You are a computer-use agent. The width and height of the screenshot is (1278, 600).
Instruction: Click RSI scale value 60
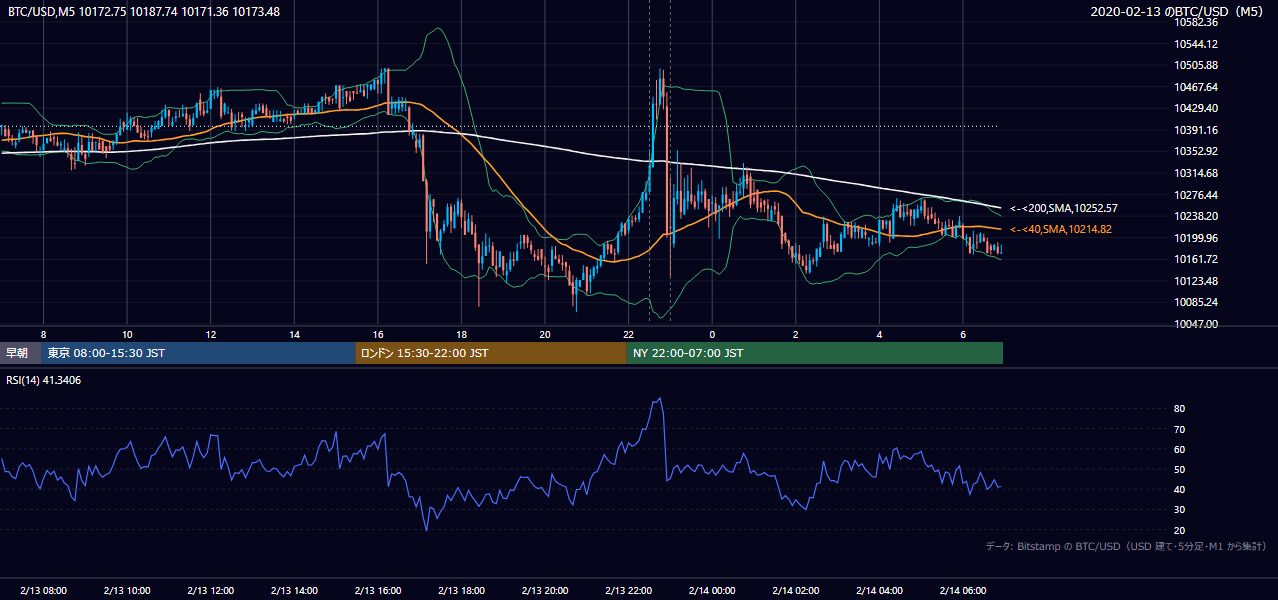tap(1179, 449)
